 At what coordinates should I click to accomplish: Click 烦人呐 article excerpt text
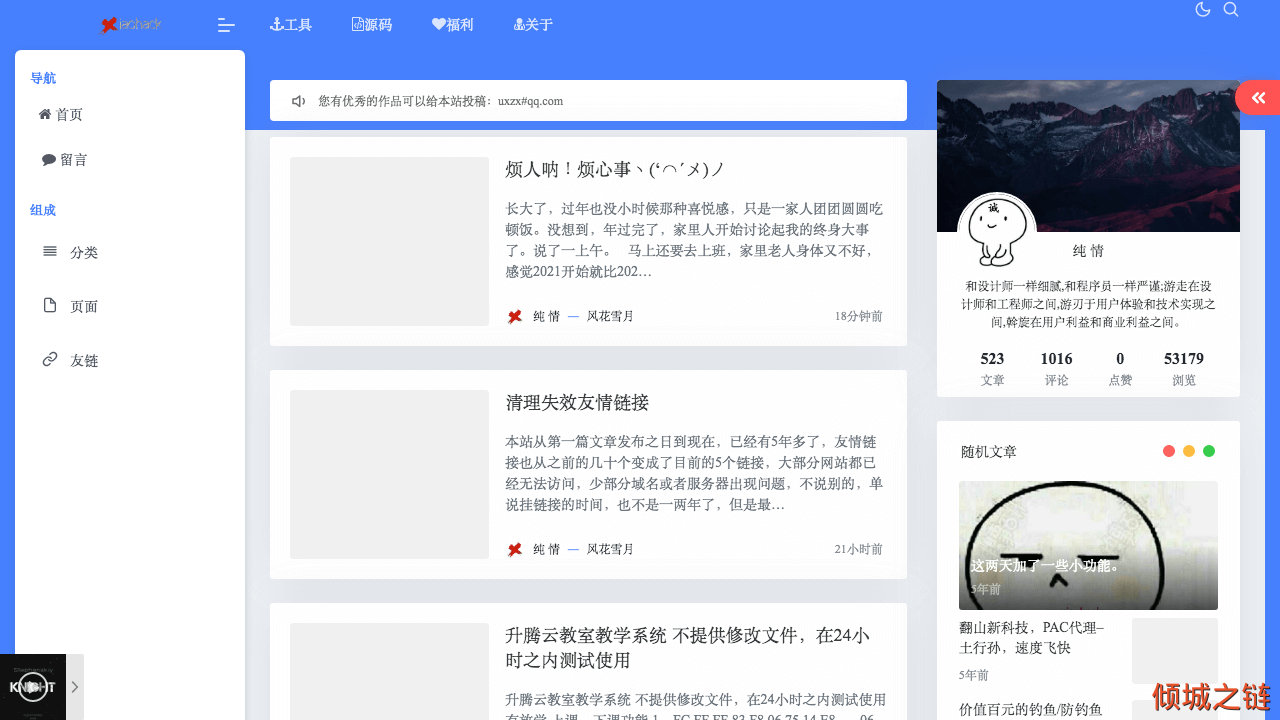[695, 240]
